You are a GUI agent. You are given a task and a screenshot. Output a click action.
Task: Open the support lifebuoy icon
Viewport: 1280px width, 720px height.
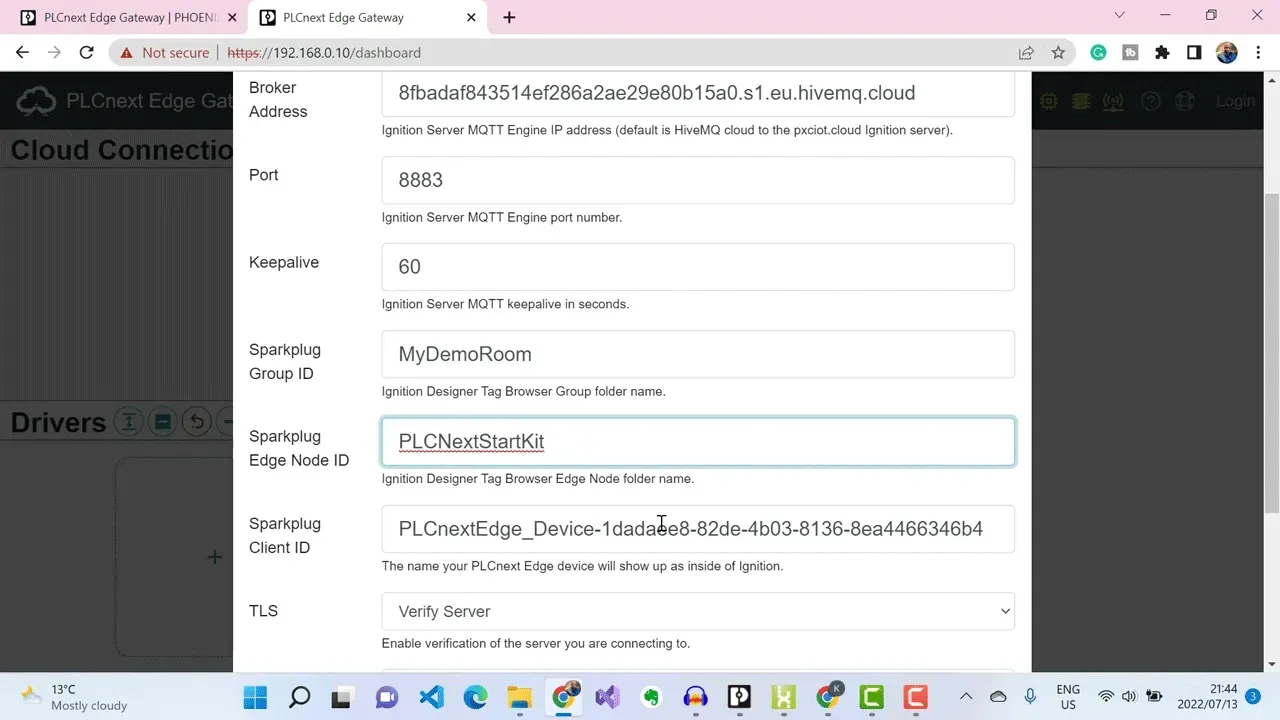point(1186,101)
